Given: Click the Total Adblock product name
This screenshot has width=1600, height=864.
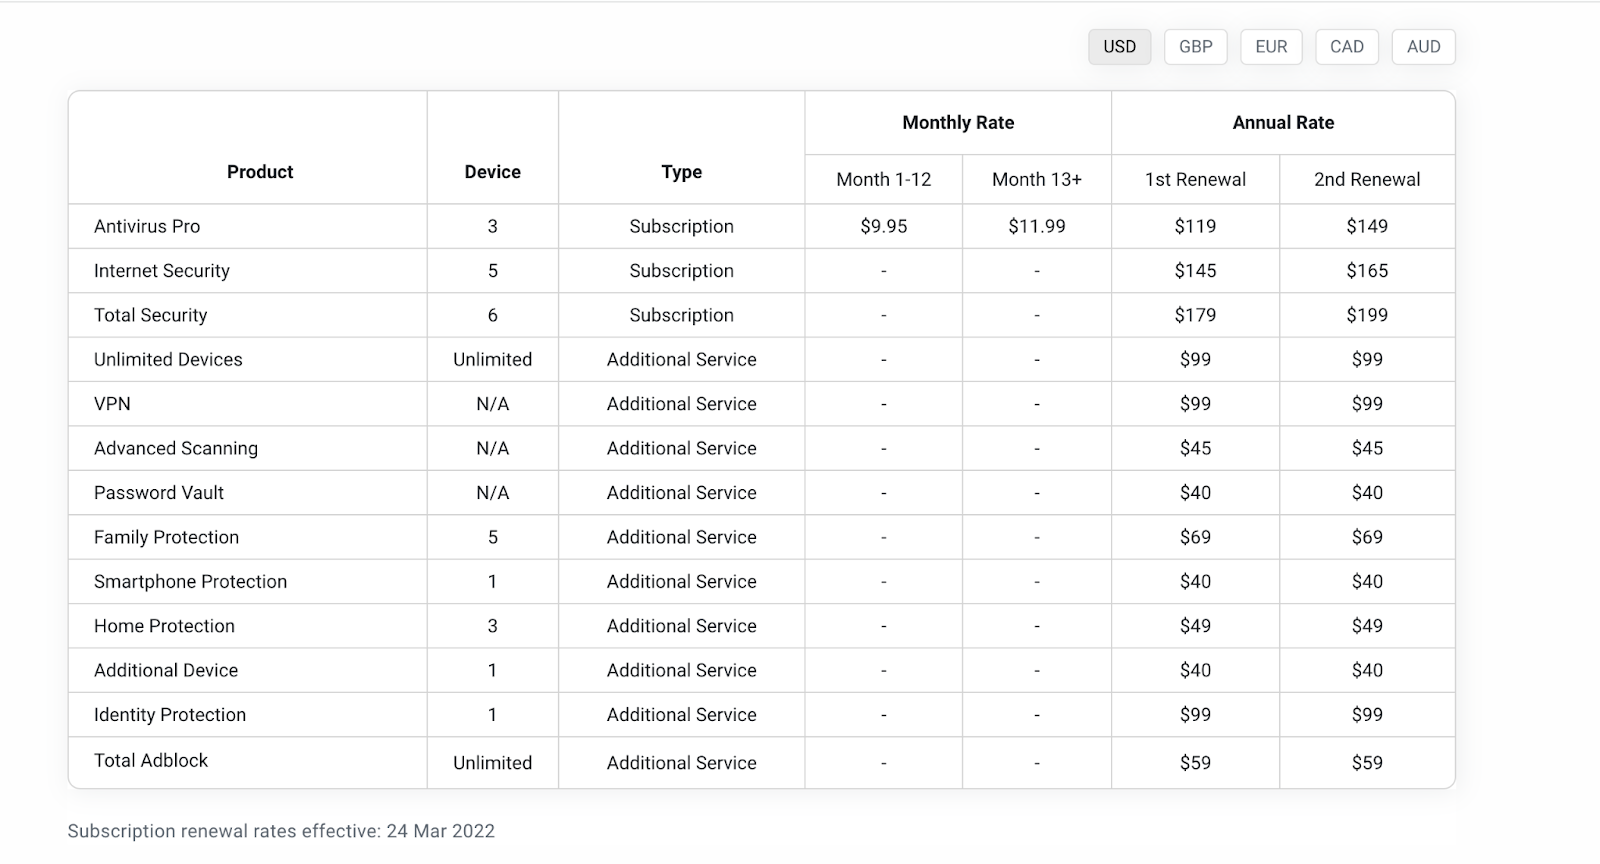Looking at the screenshot, I should click(x=151, y=760).
